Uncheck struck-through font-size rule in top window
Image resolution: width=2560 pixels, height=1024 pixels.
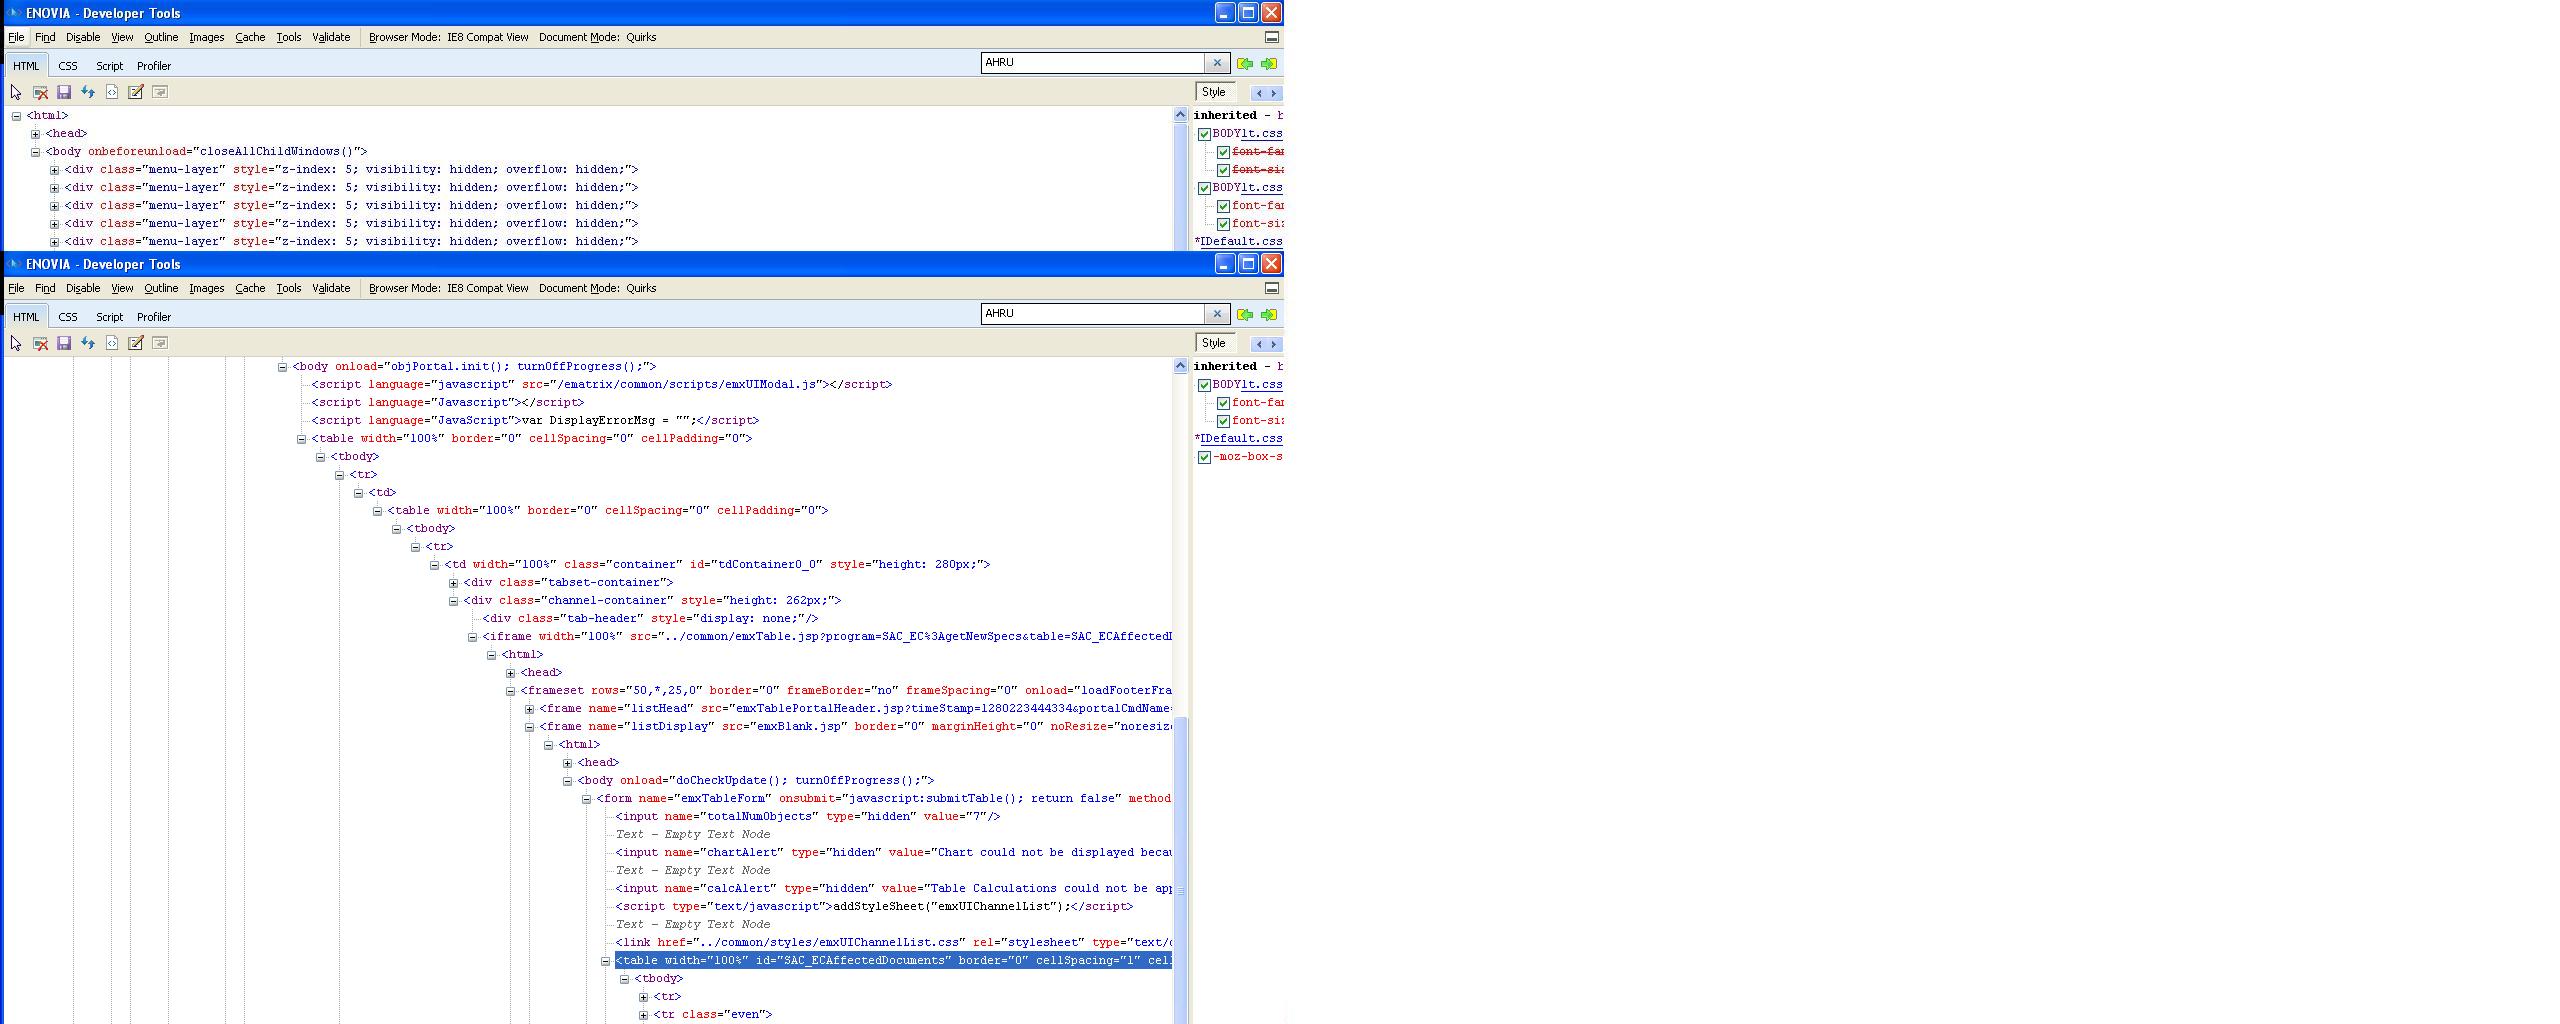pos(1223,170)
